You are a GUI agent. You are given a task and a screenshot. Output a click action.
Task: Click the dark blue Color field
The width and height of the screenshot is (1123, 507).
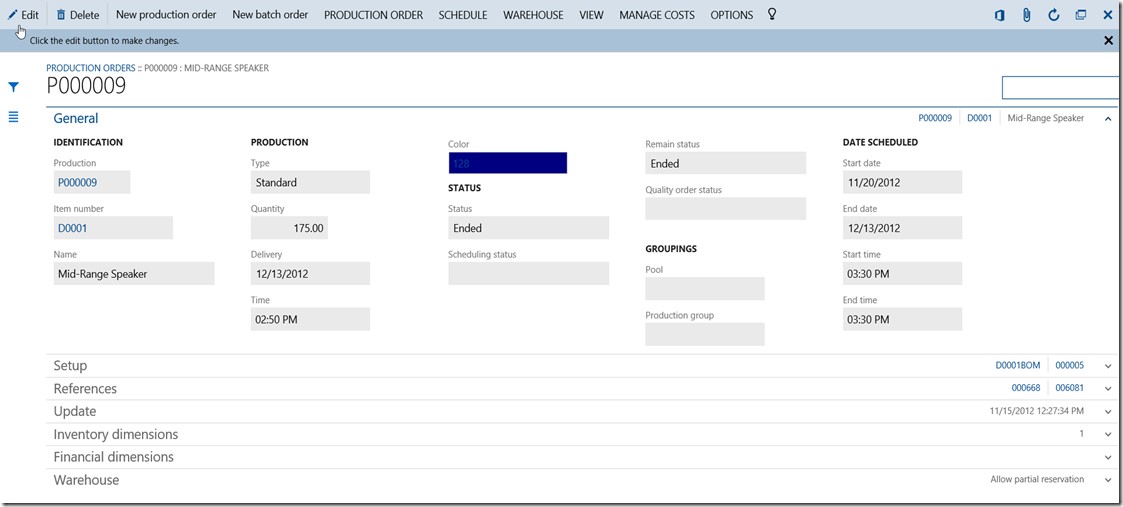(507, 163)
